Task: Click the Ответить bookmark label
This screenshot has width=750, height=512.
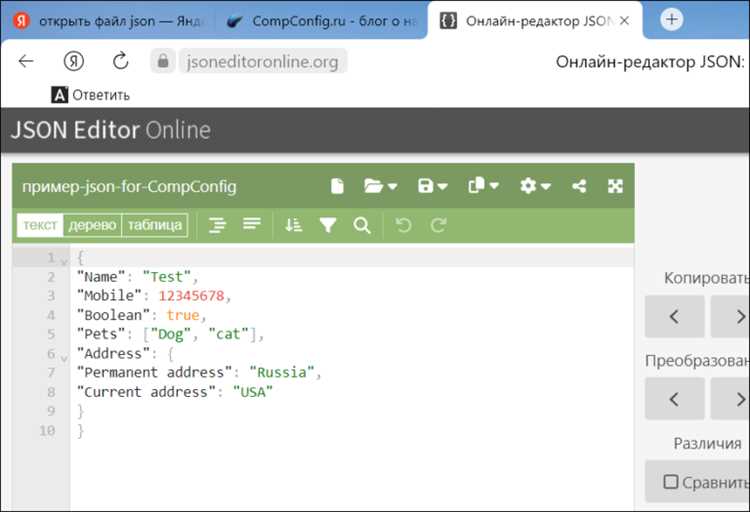Action: coord(101,95)
